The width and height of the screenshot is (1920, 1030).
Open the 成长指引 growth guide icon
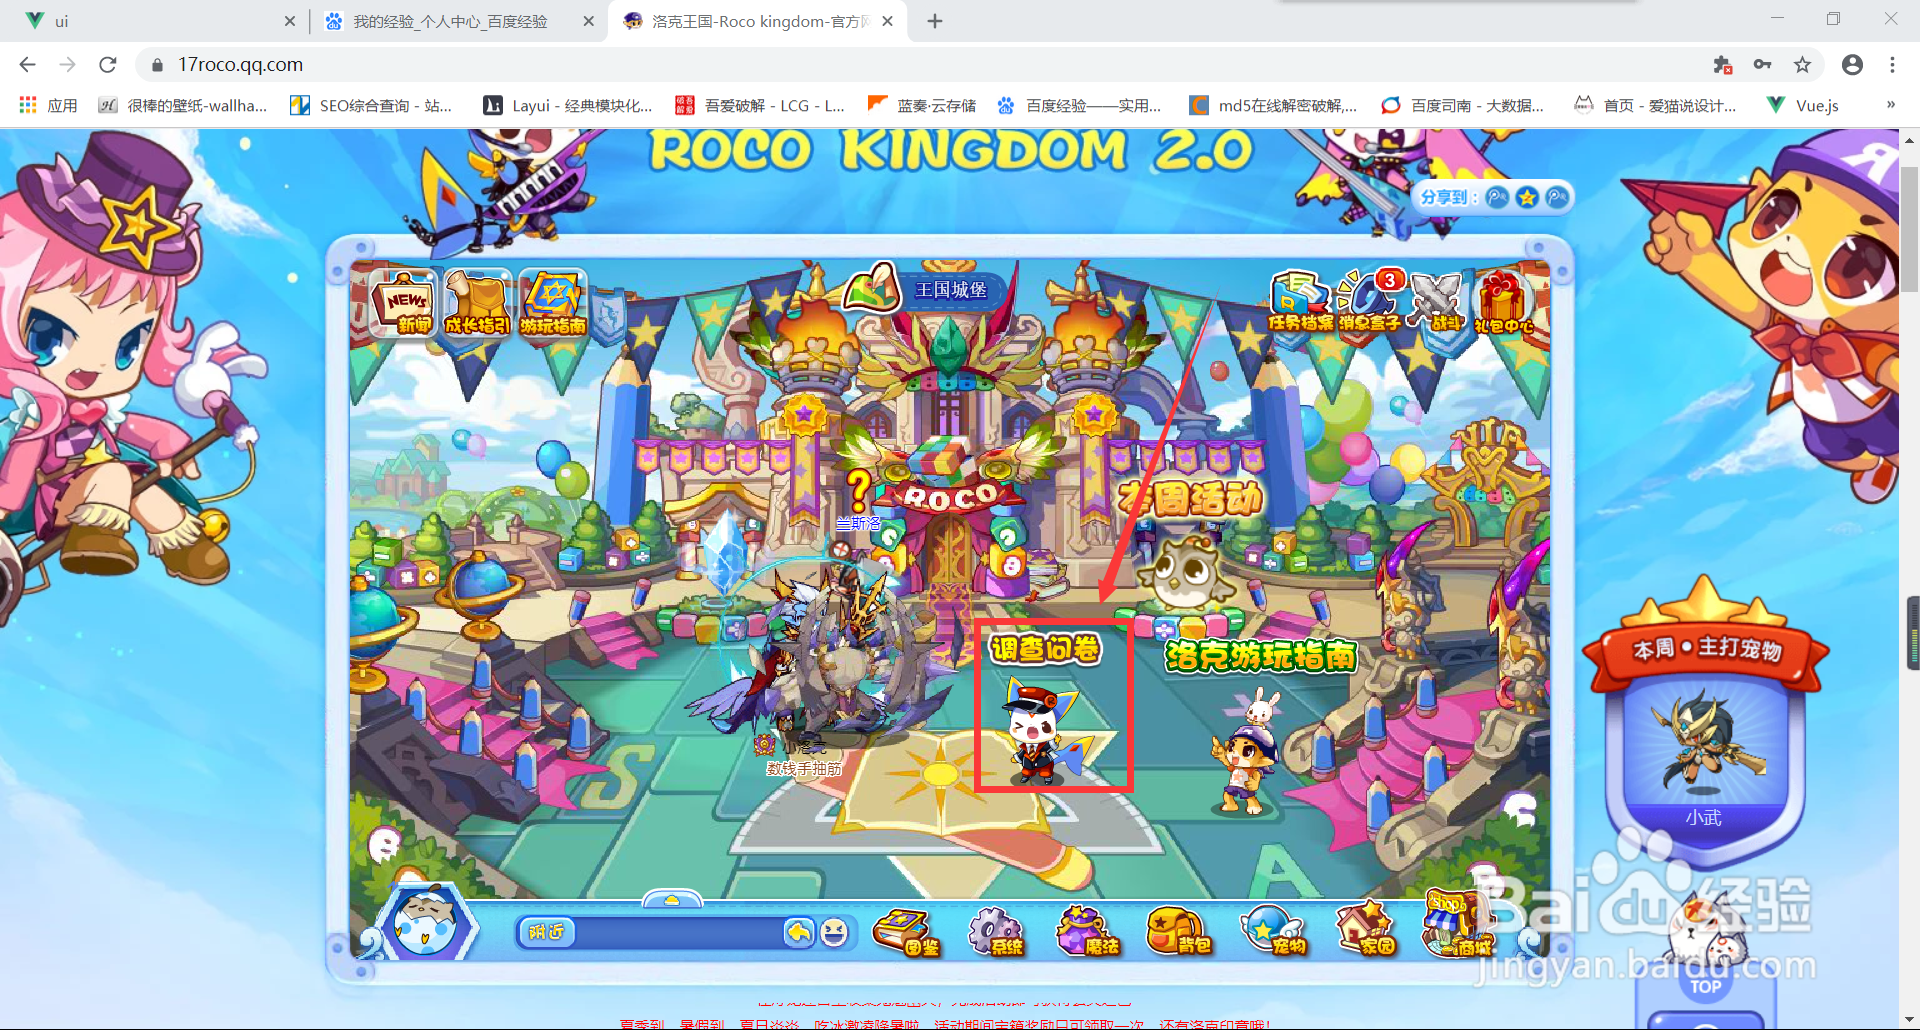[477, 303]
